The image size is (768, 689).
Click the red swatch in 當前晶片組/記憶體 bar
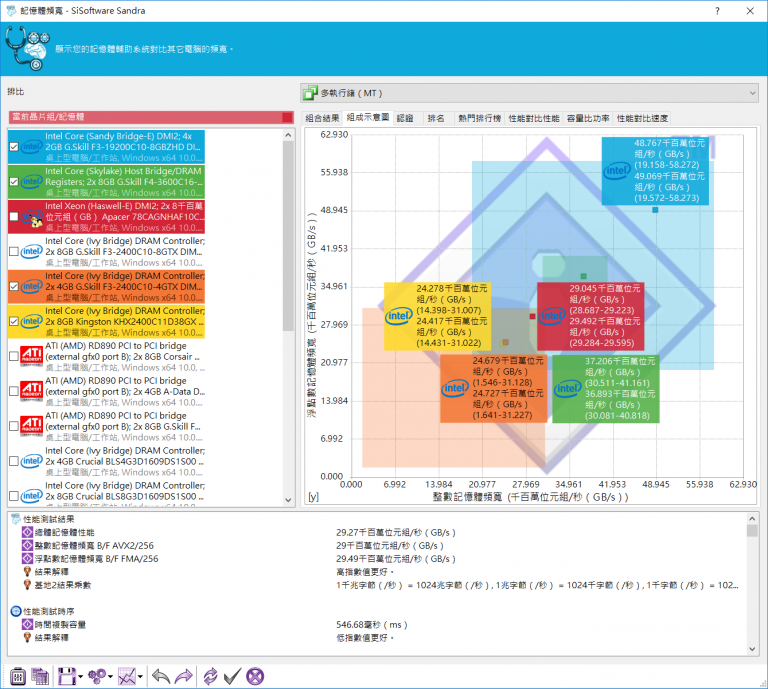coord(287,117)
